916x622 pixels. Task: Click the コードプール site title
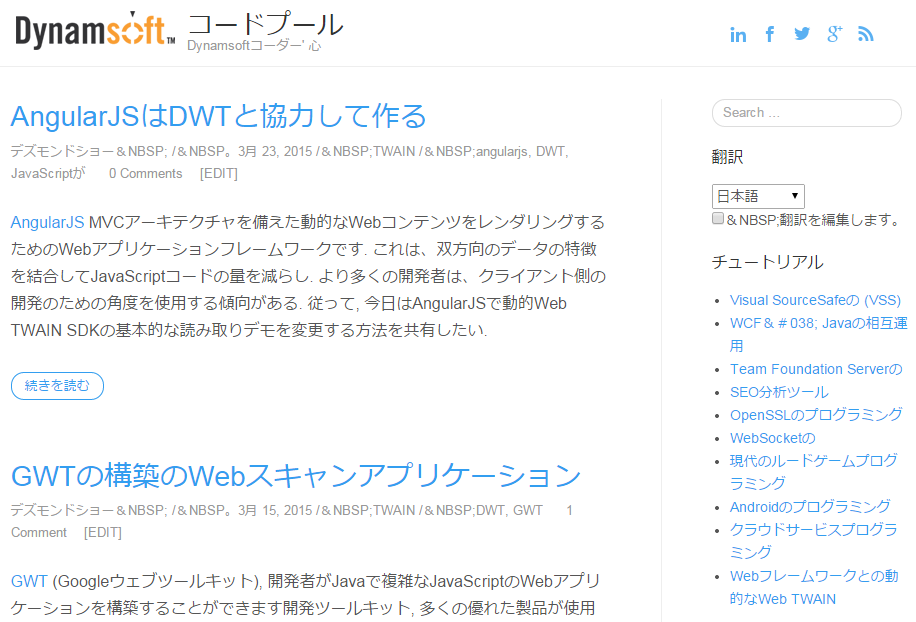point(265,24)
